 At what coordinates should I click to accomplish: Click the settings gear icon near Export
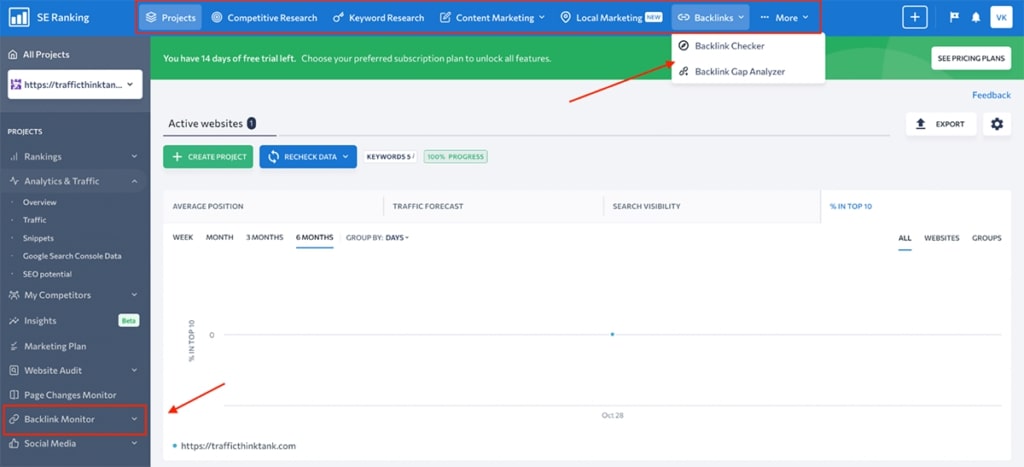(x=997, y=124)
